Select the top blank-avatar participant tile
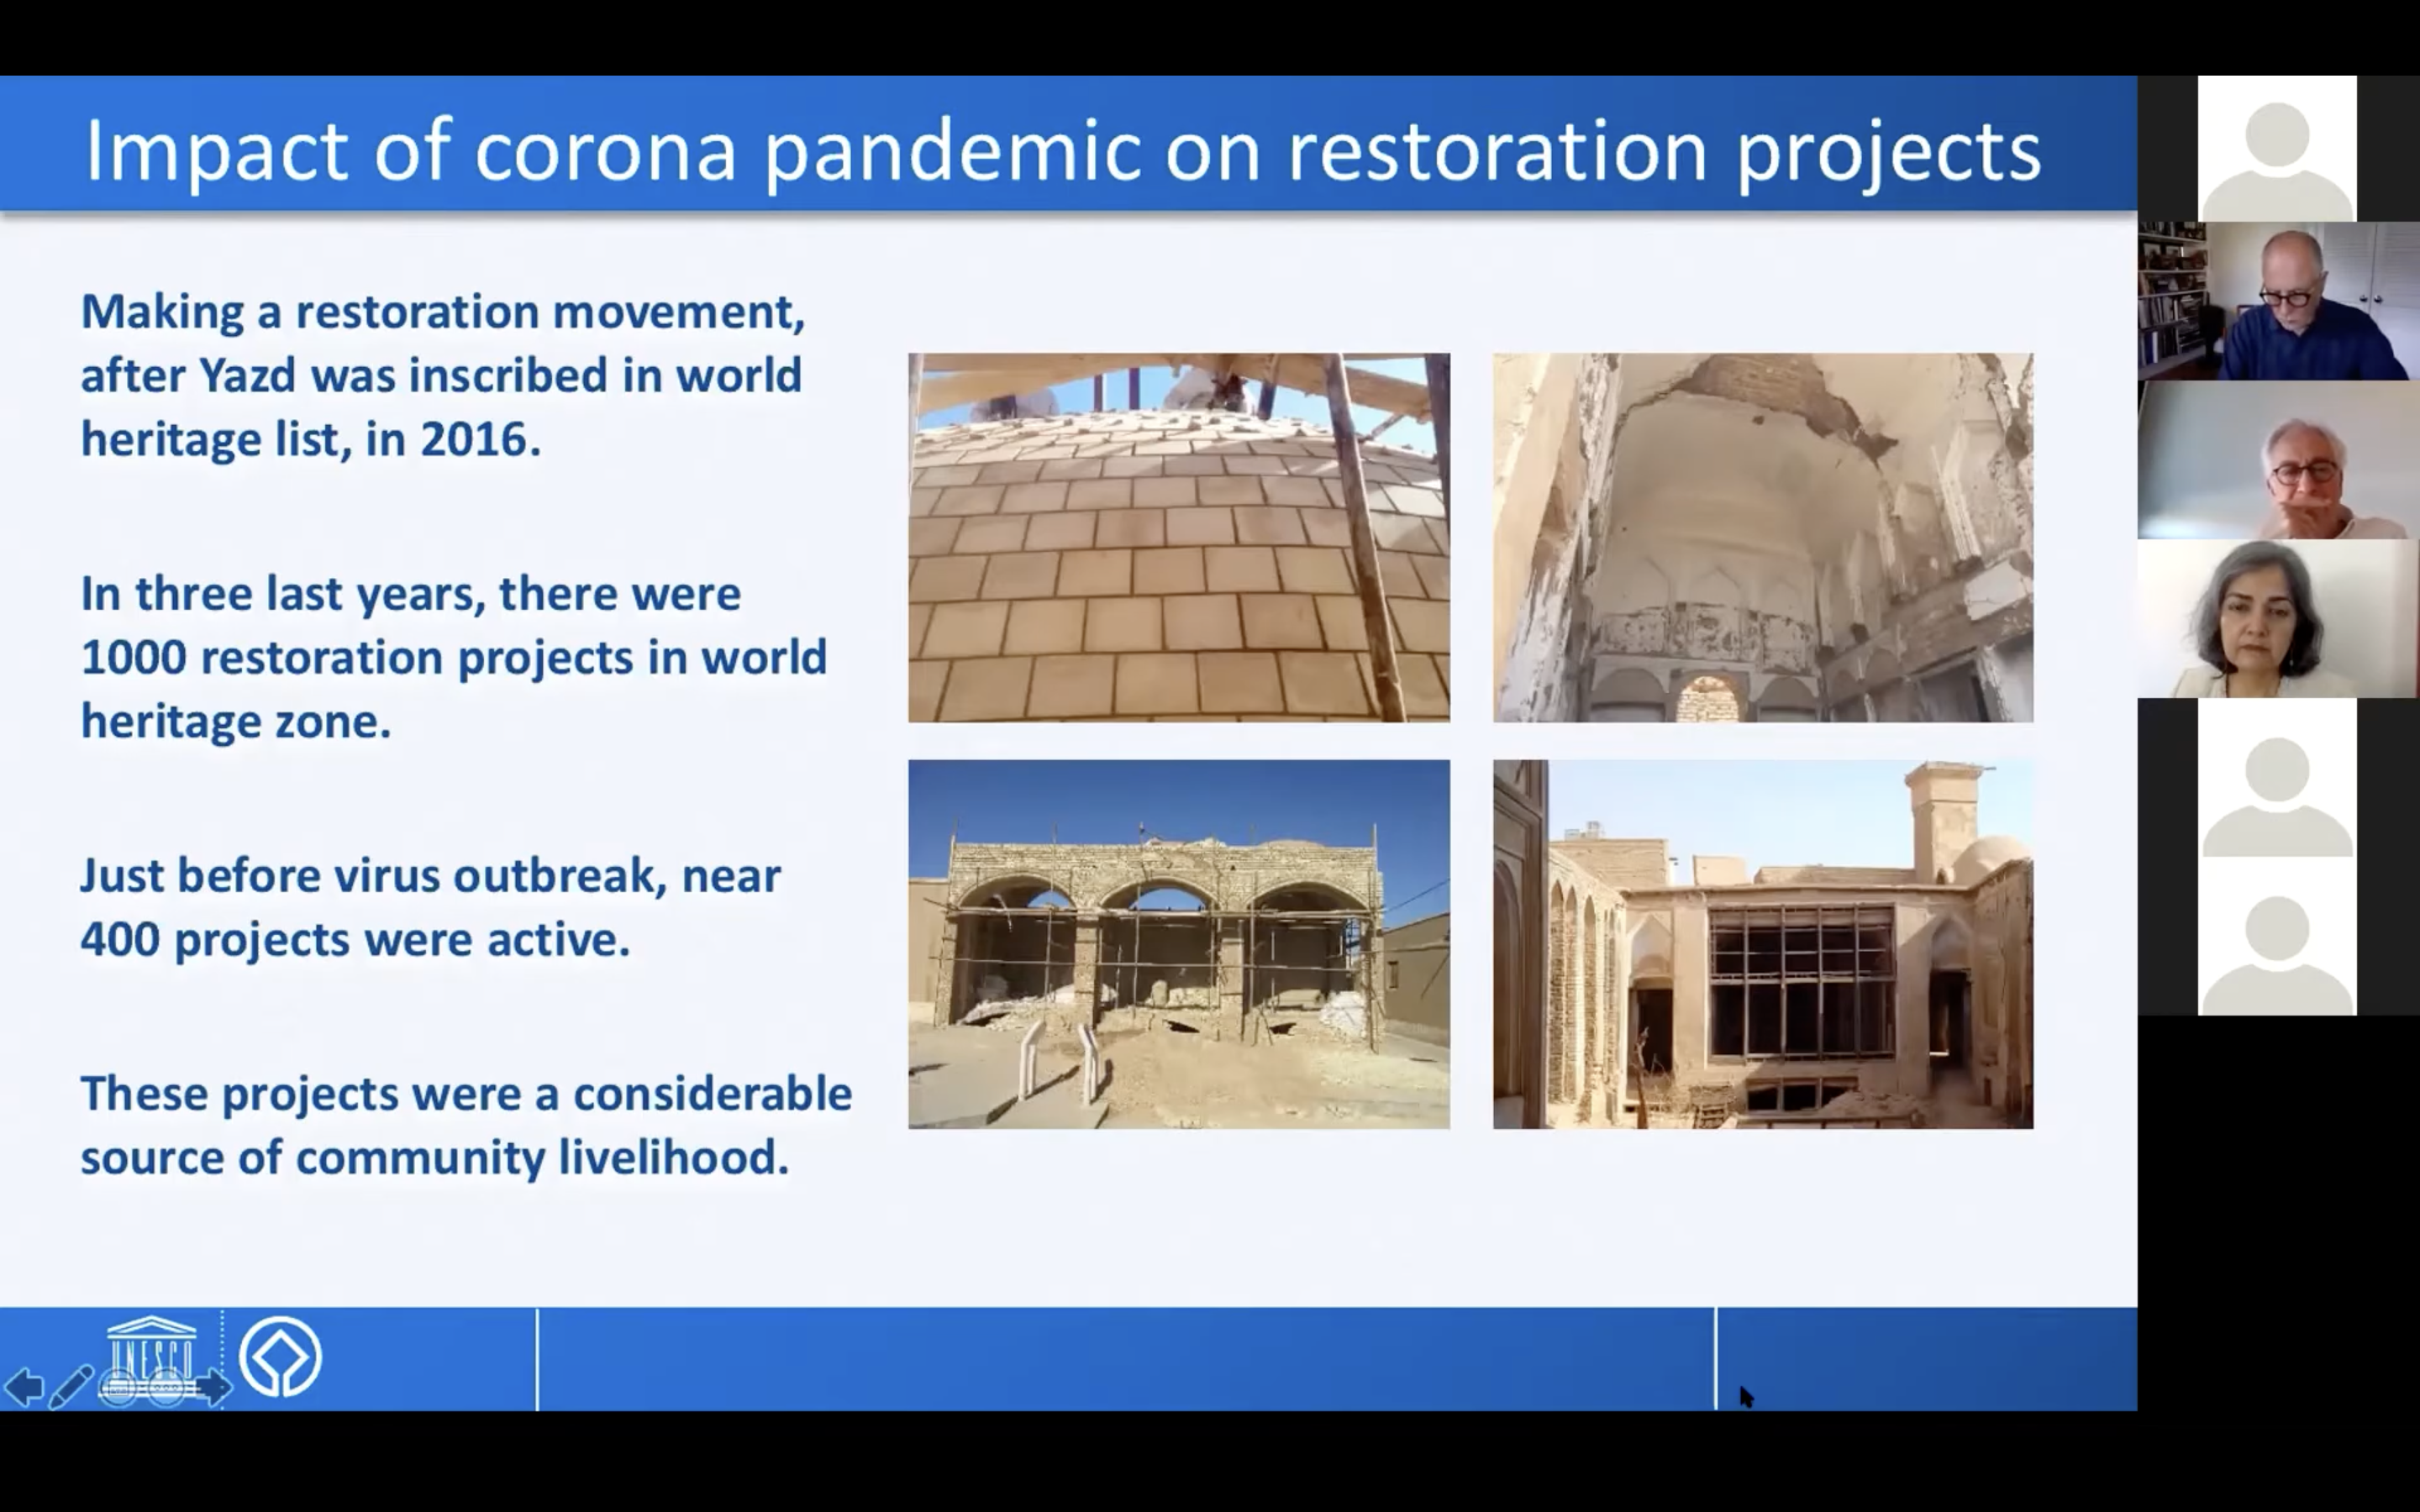This screenshot has width=2420, height=1512. point(2276,149)
